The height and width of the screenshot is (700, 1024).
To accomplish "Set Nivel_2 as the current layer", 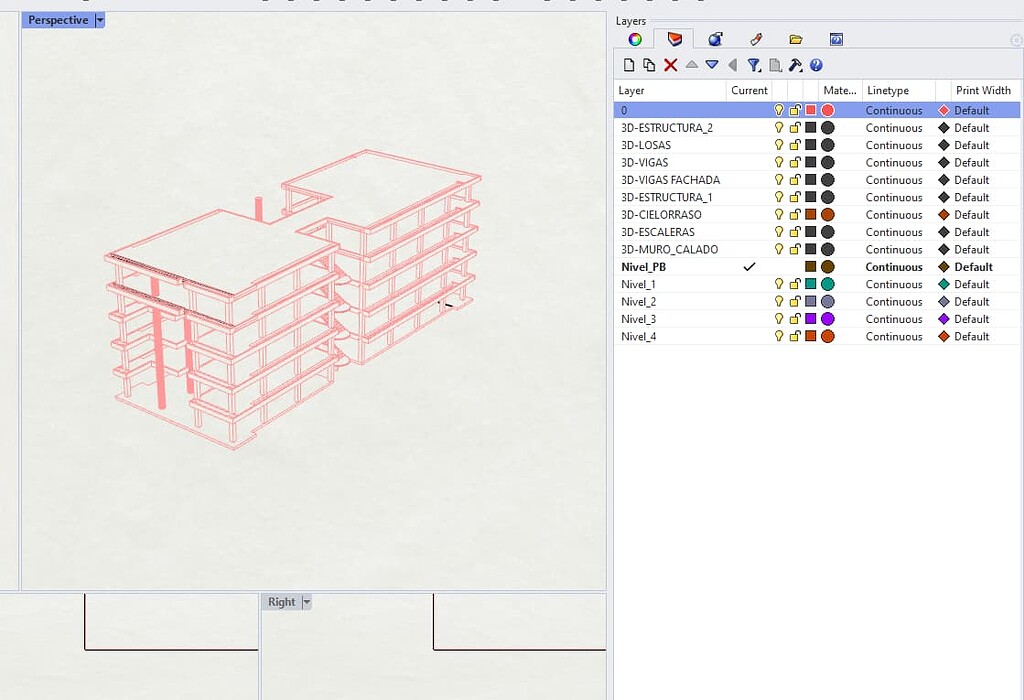I will pos(749,301).
